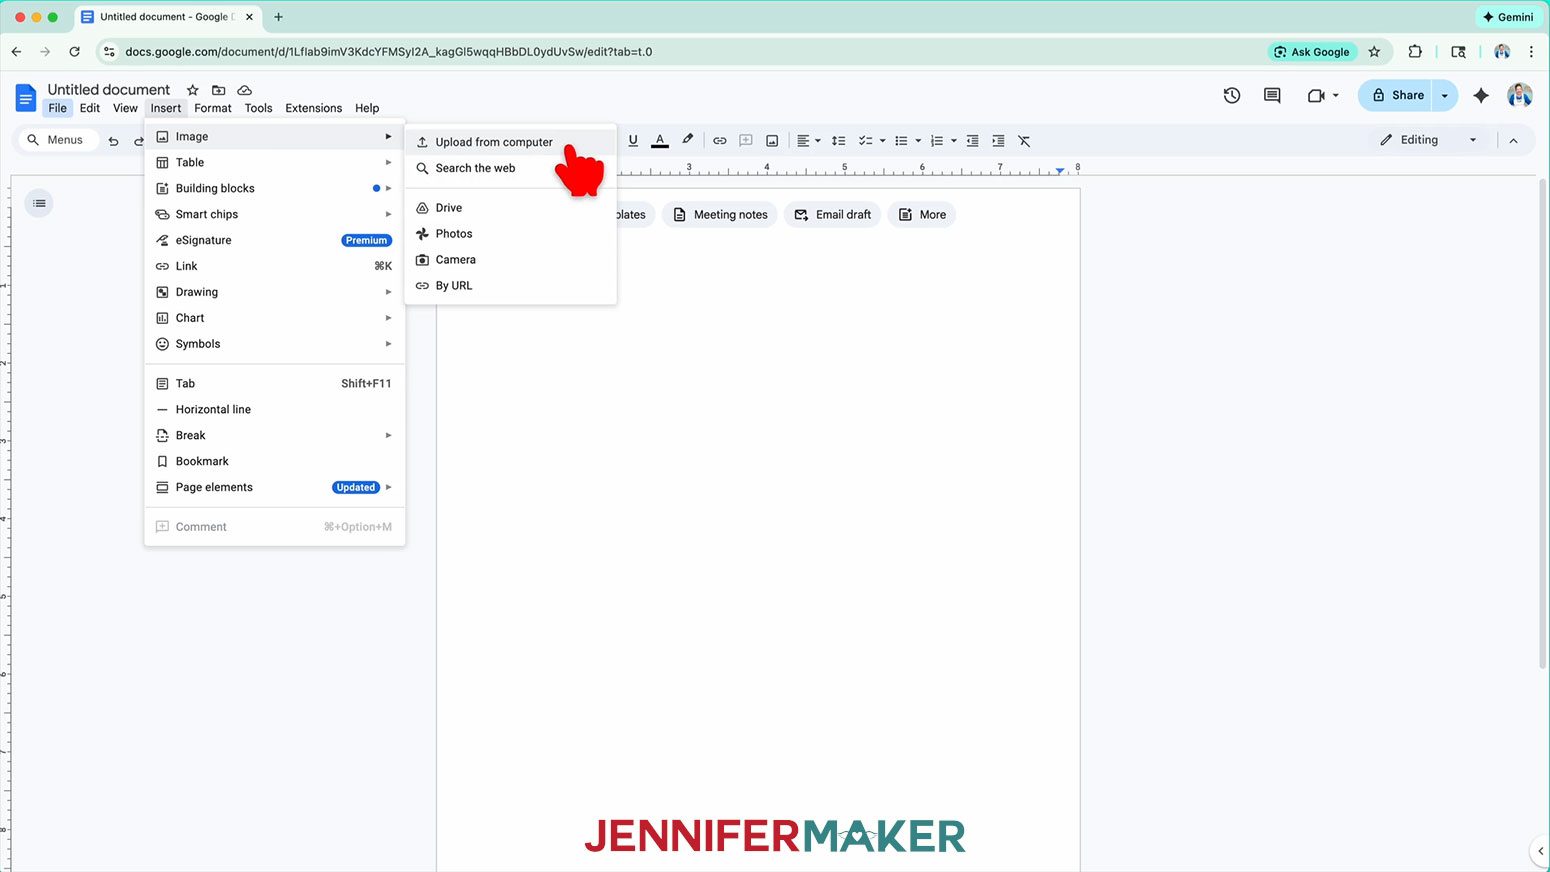The height and width of the screenshot is (872, 1550).
Task: Open Gemini sparkle icon in Docs
Action: [1481, 95]
